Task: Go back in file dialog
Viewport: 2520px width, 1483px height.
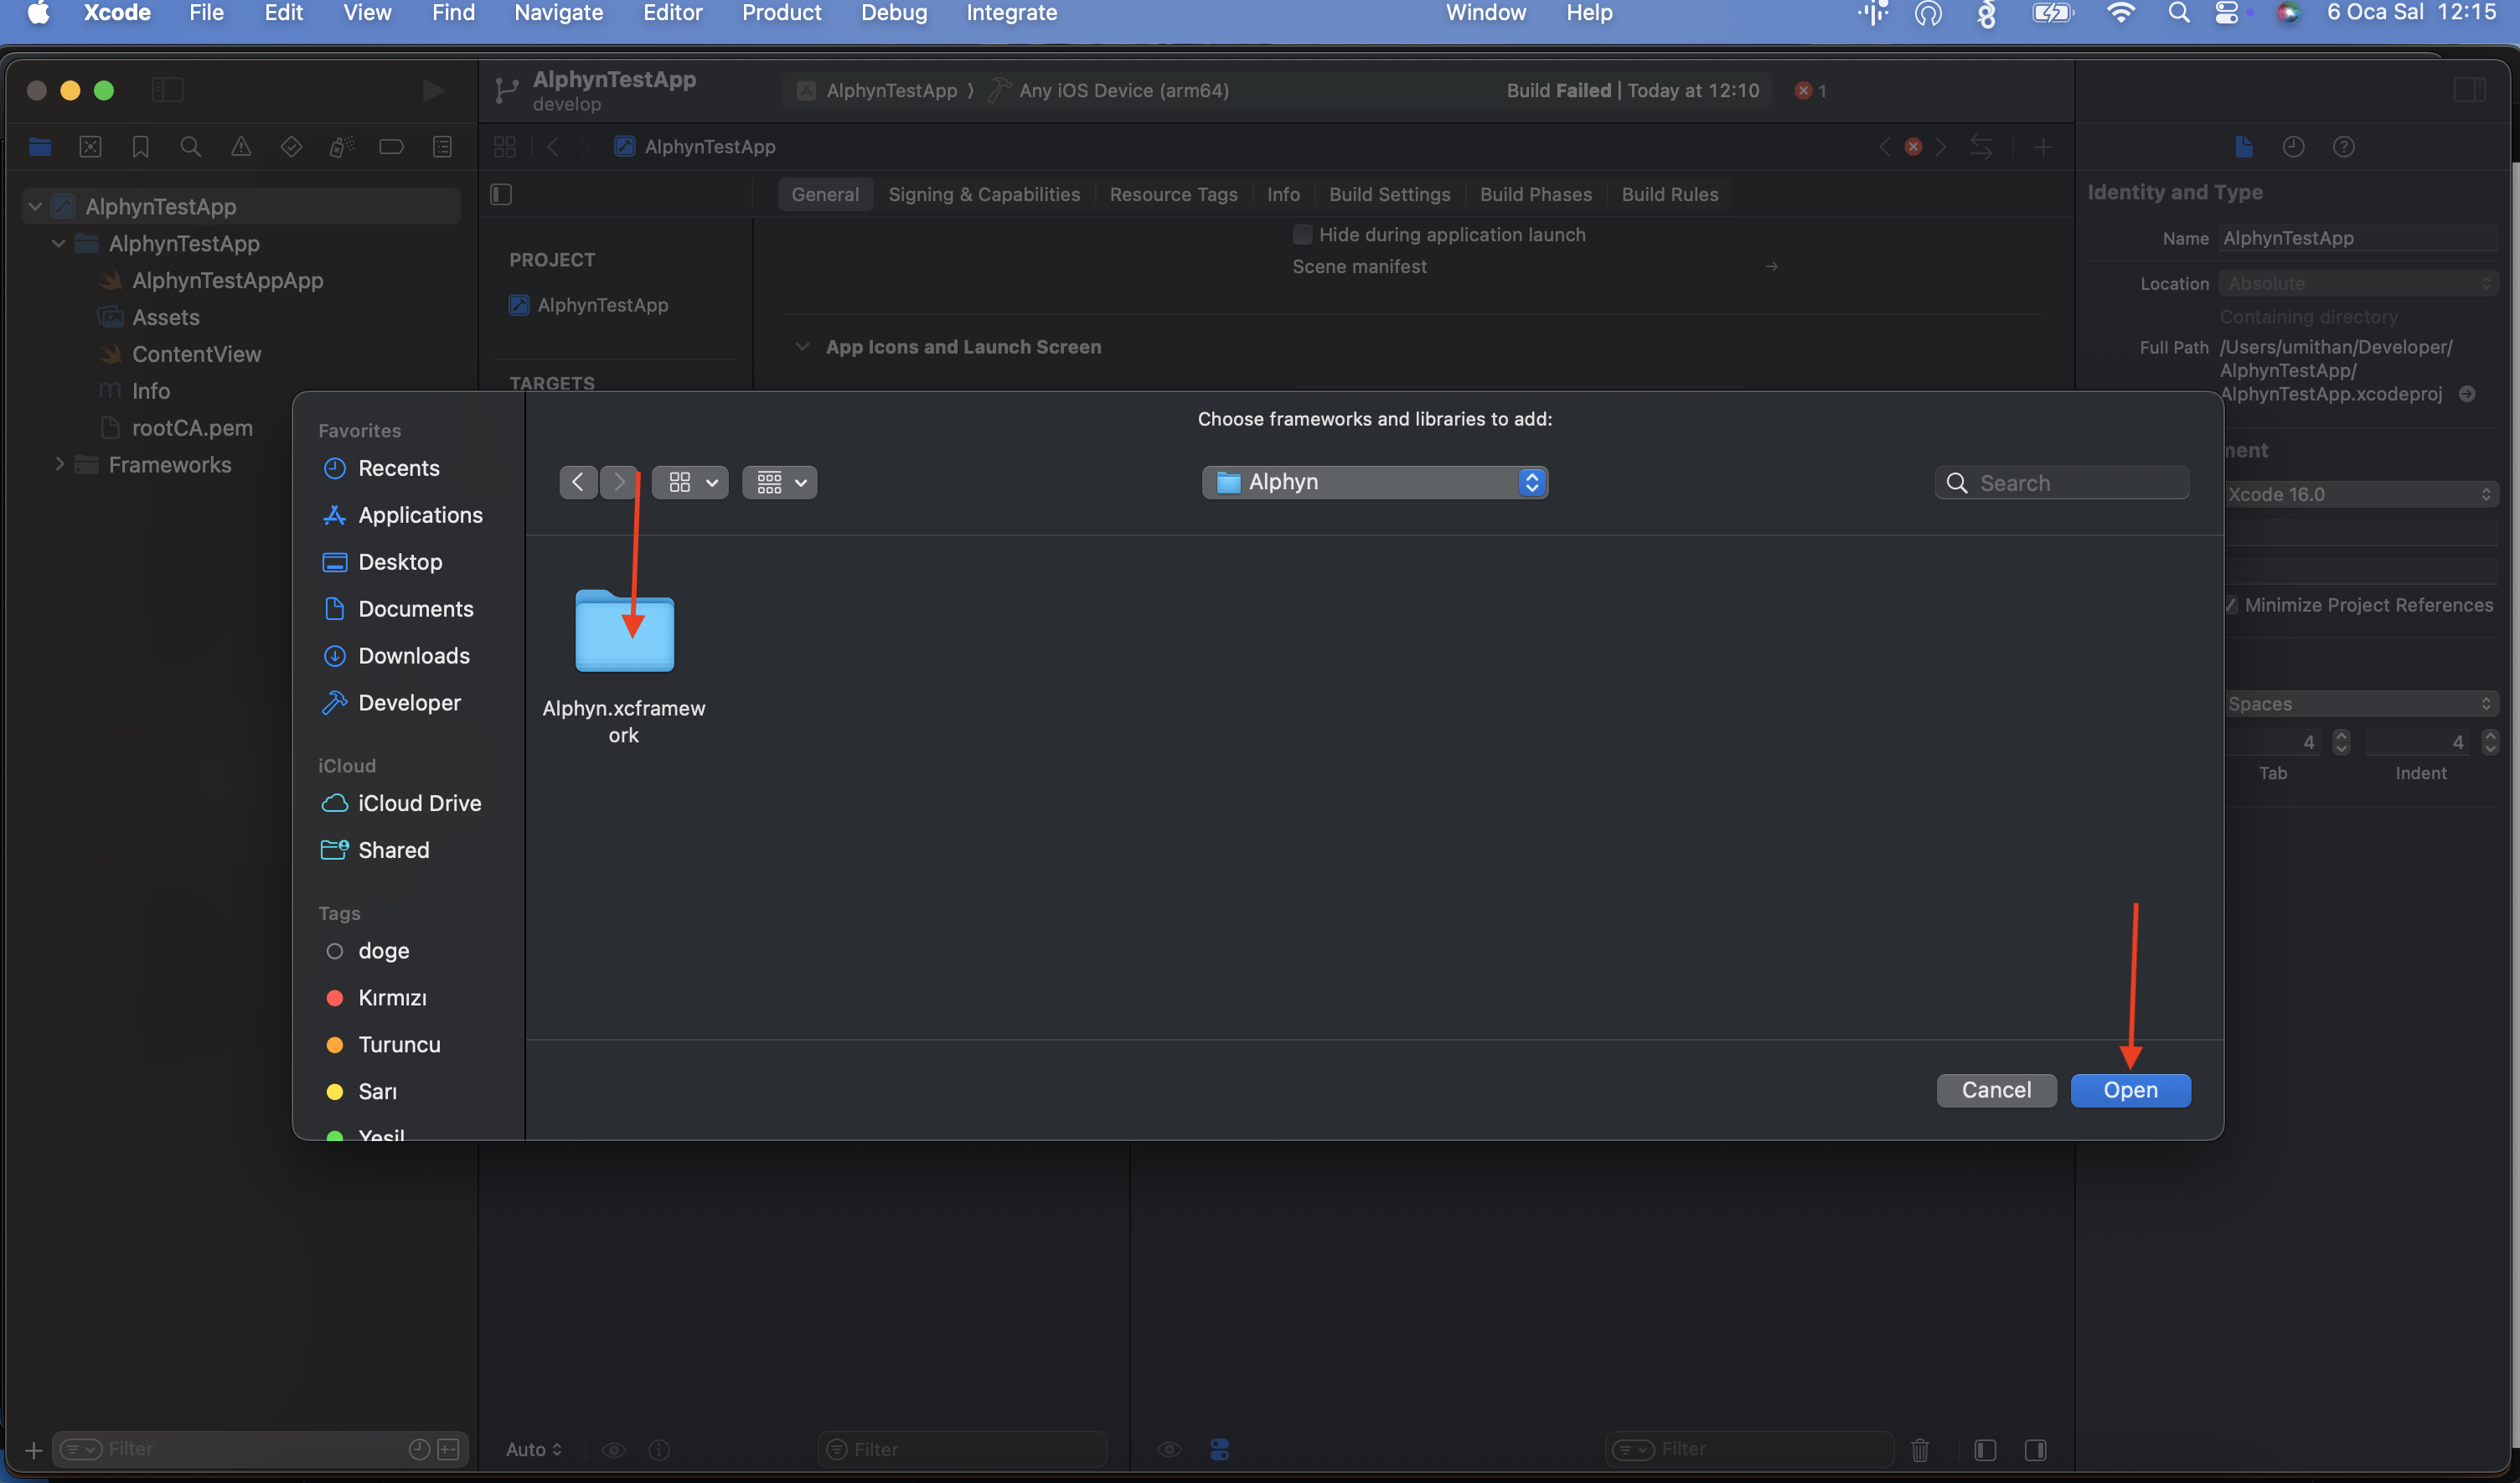Action: click(578, 482)
